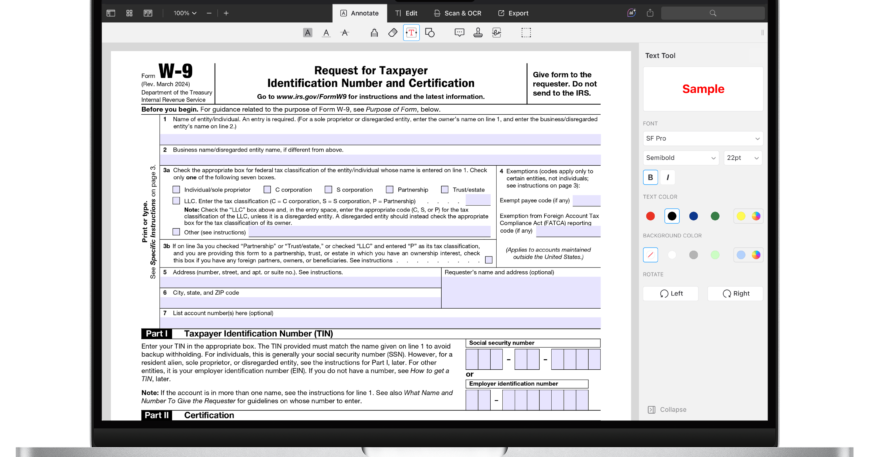Open the Export tab

click(512, 13)
